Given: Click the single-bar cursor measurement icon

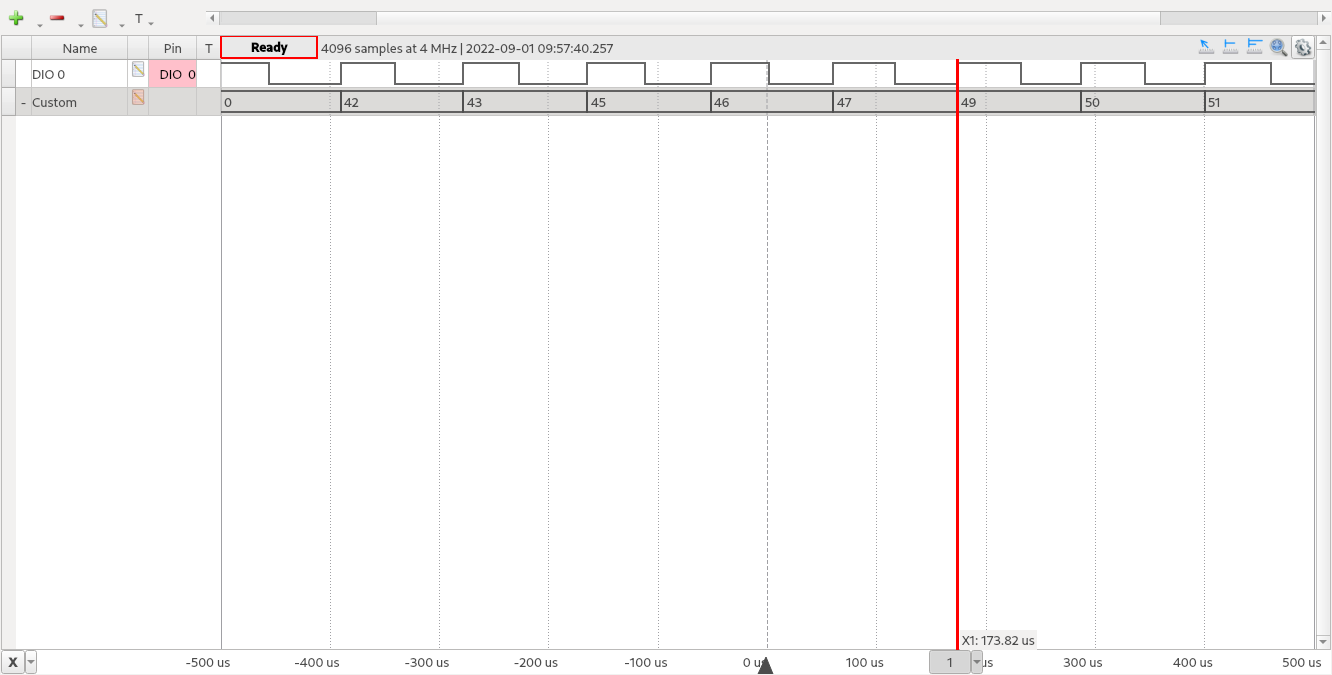Looking at the screenshot, I should point(1230,47).
